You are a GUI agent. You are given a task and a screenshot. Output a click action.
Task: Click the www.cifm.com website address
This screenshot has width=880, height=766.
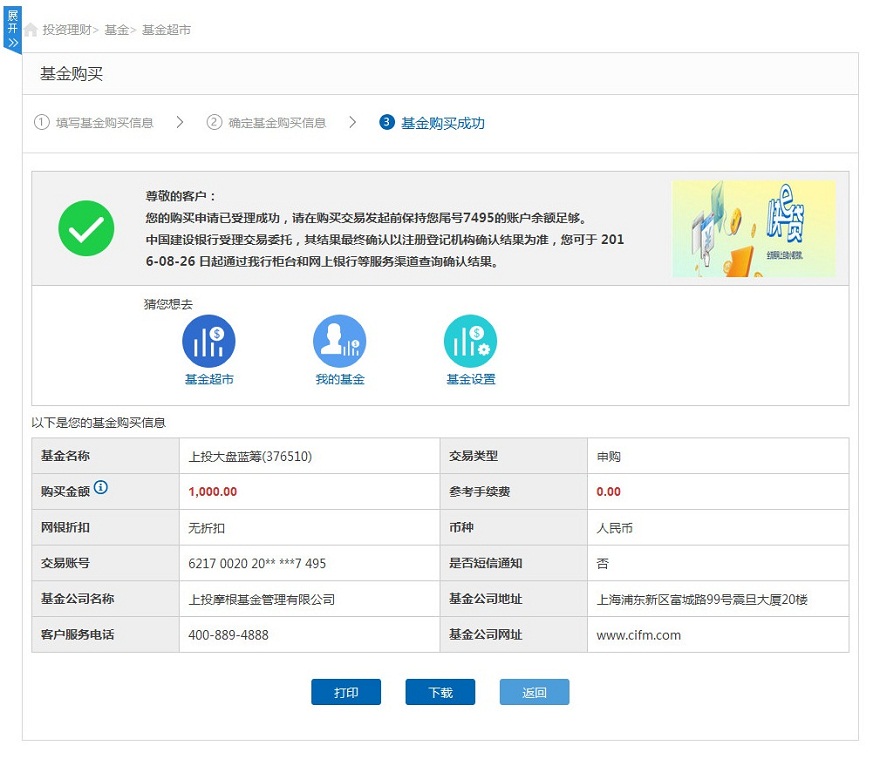[x=638, y=635]
